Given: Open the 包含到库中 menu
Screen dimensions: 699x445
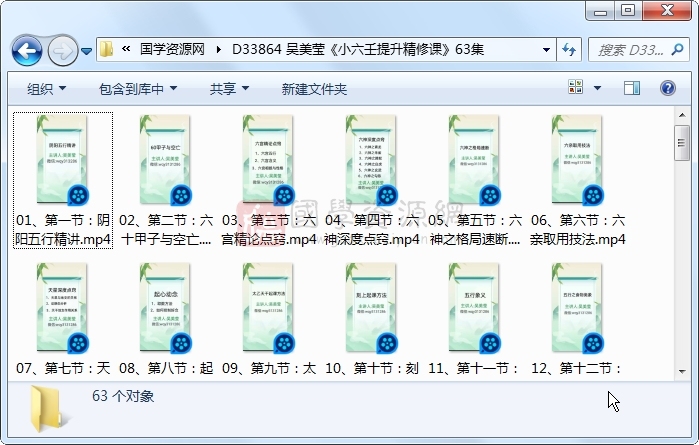Looking at the screenshot, I should pyautogui.click(x=138, y=89).
